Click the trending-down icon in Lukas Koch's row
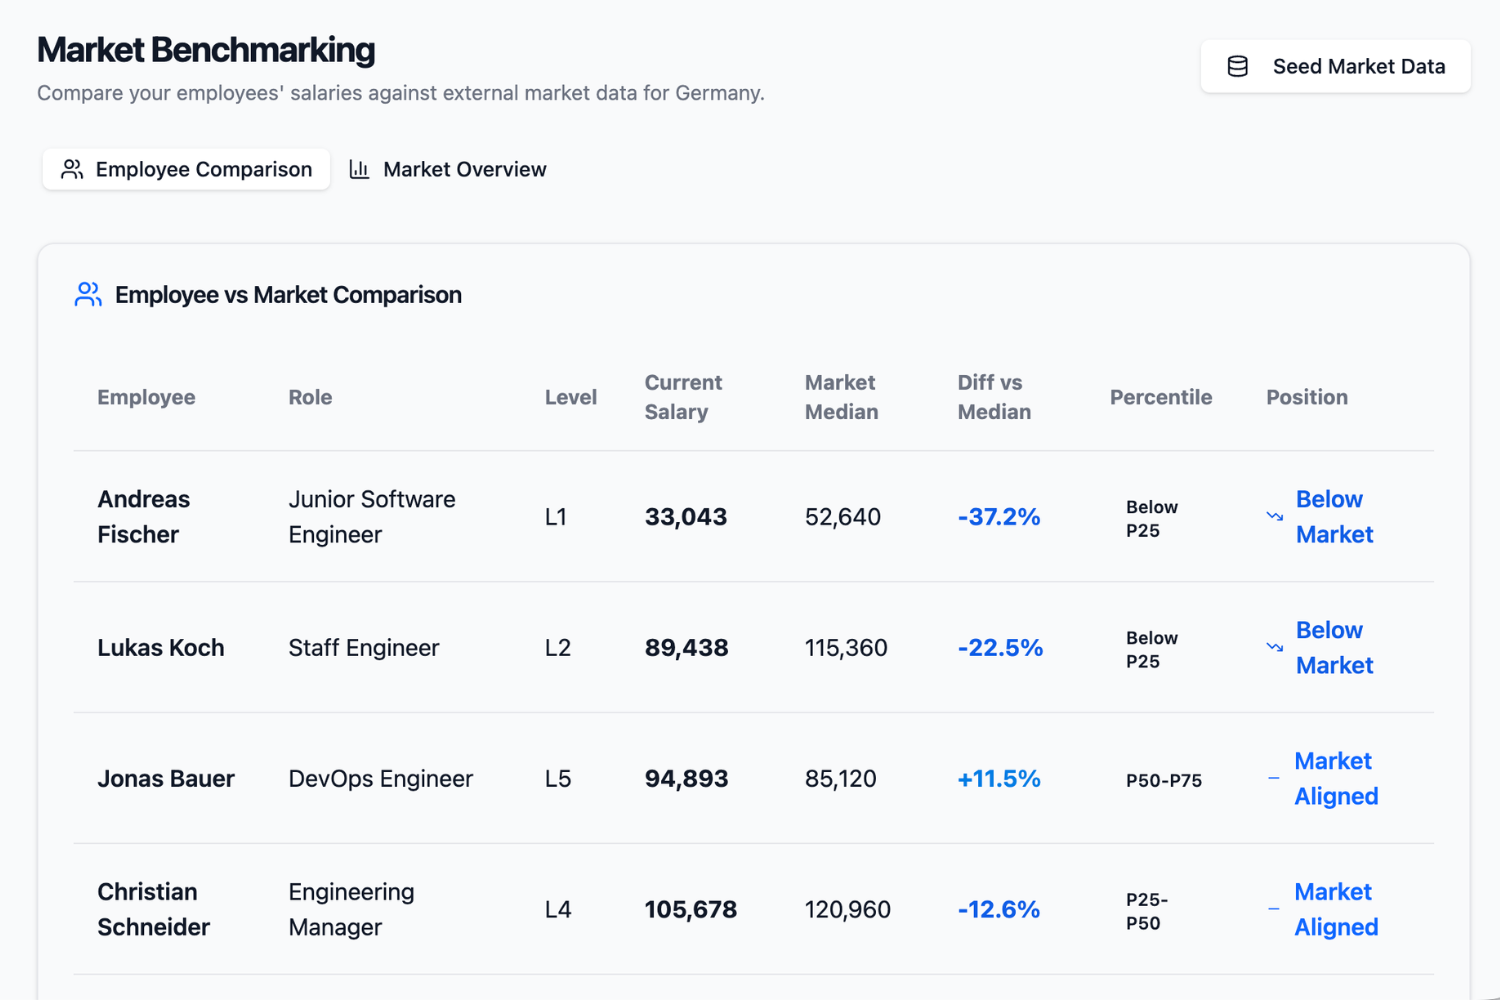This screenshot has width=1500, height=1000. pos(1275,647)
